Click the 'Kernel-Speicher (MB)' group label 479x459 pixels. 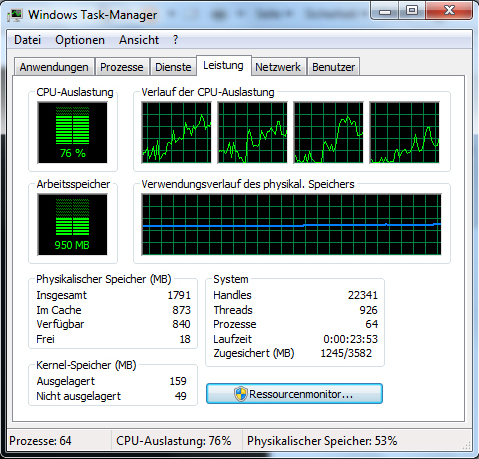tap(86, 365)
